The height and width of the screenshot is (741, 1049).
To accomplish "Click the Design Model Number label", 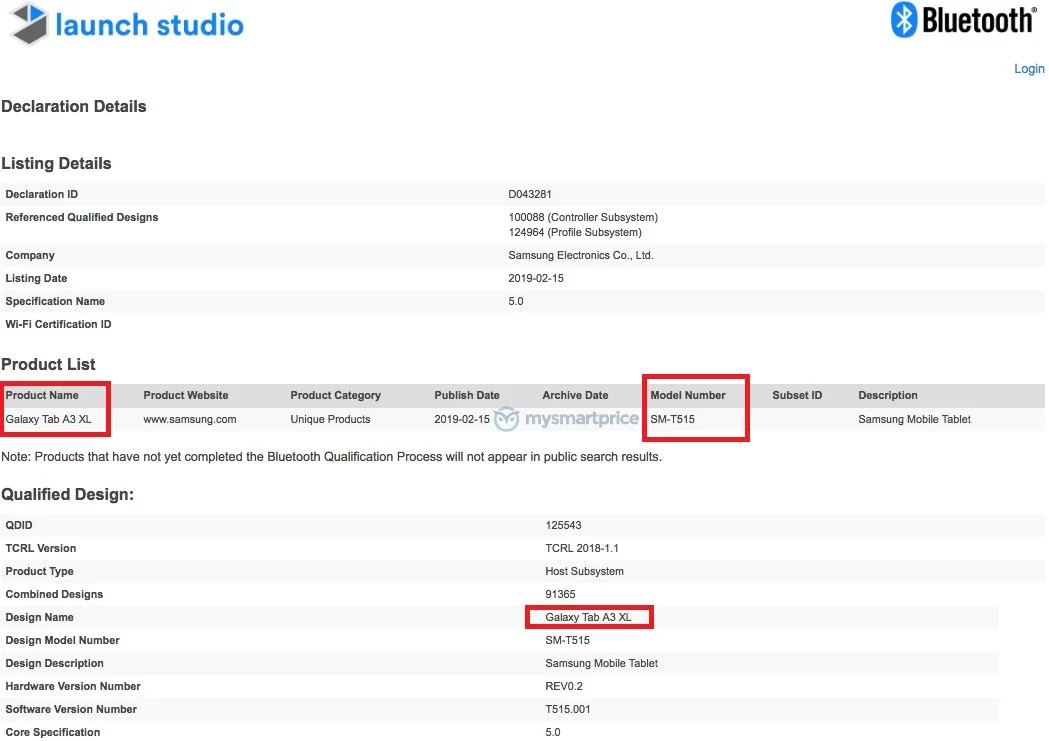I will point(62,641).
